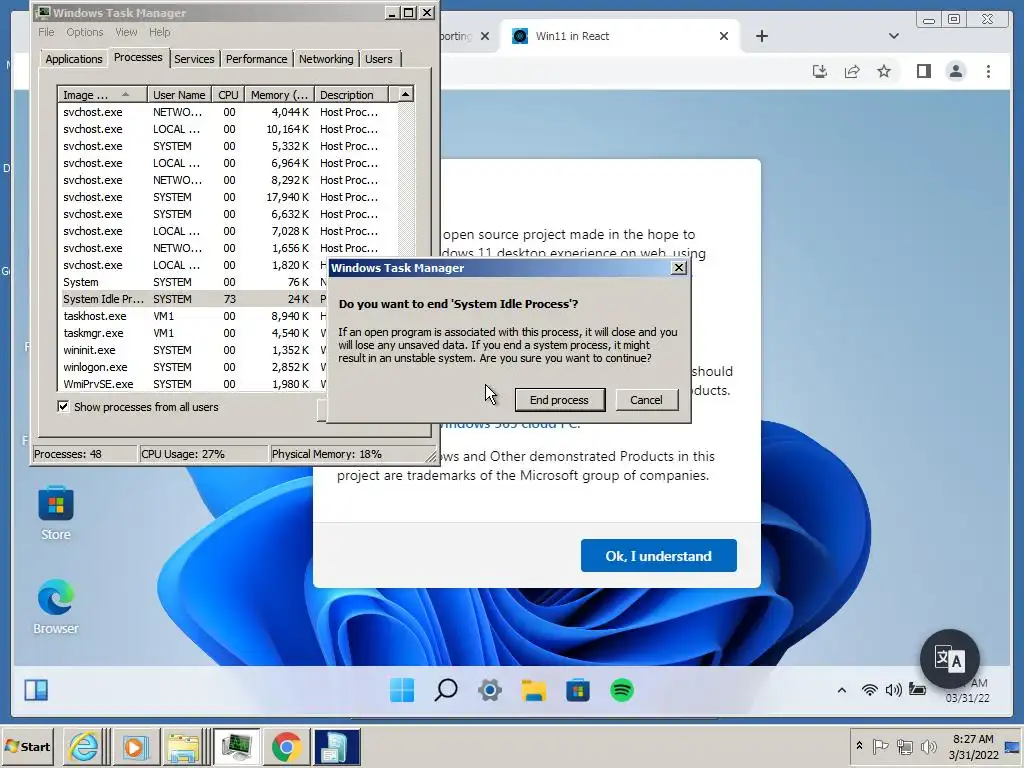The image size is (1024, 768).
Task: Toggle Show processes from all users
Action: 63,407
